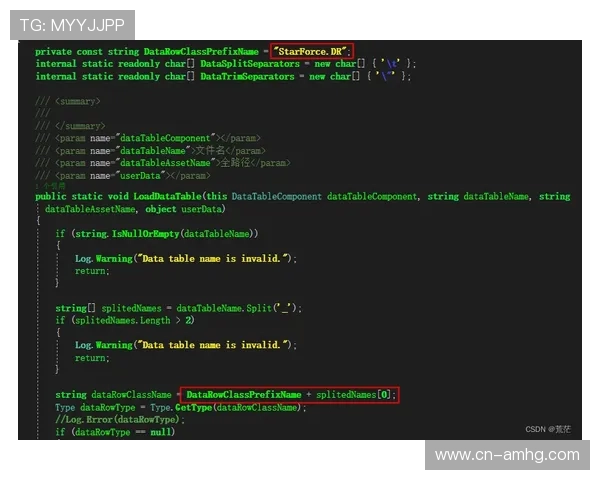
Task: Click DataRowClassPrefixName in the private const declaration
Action: (201, 51)
